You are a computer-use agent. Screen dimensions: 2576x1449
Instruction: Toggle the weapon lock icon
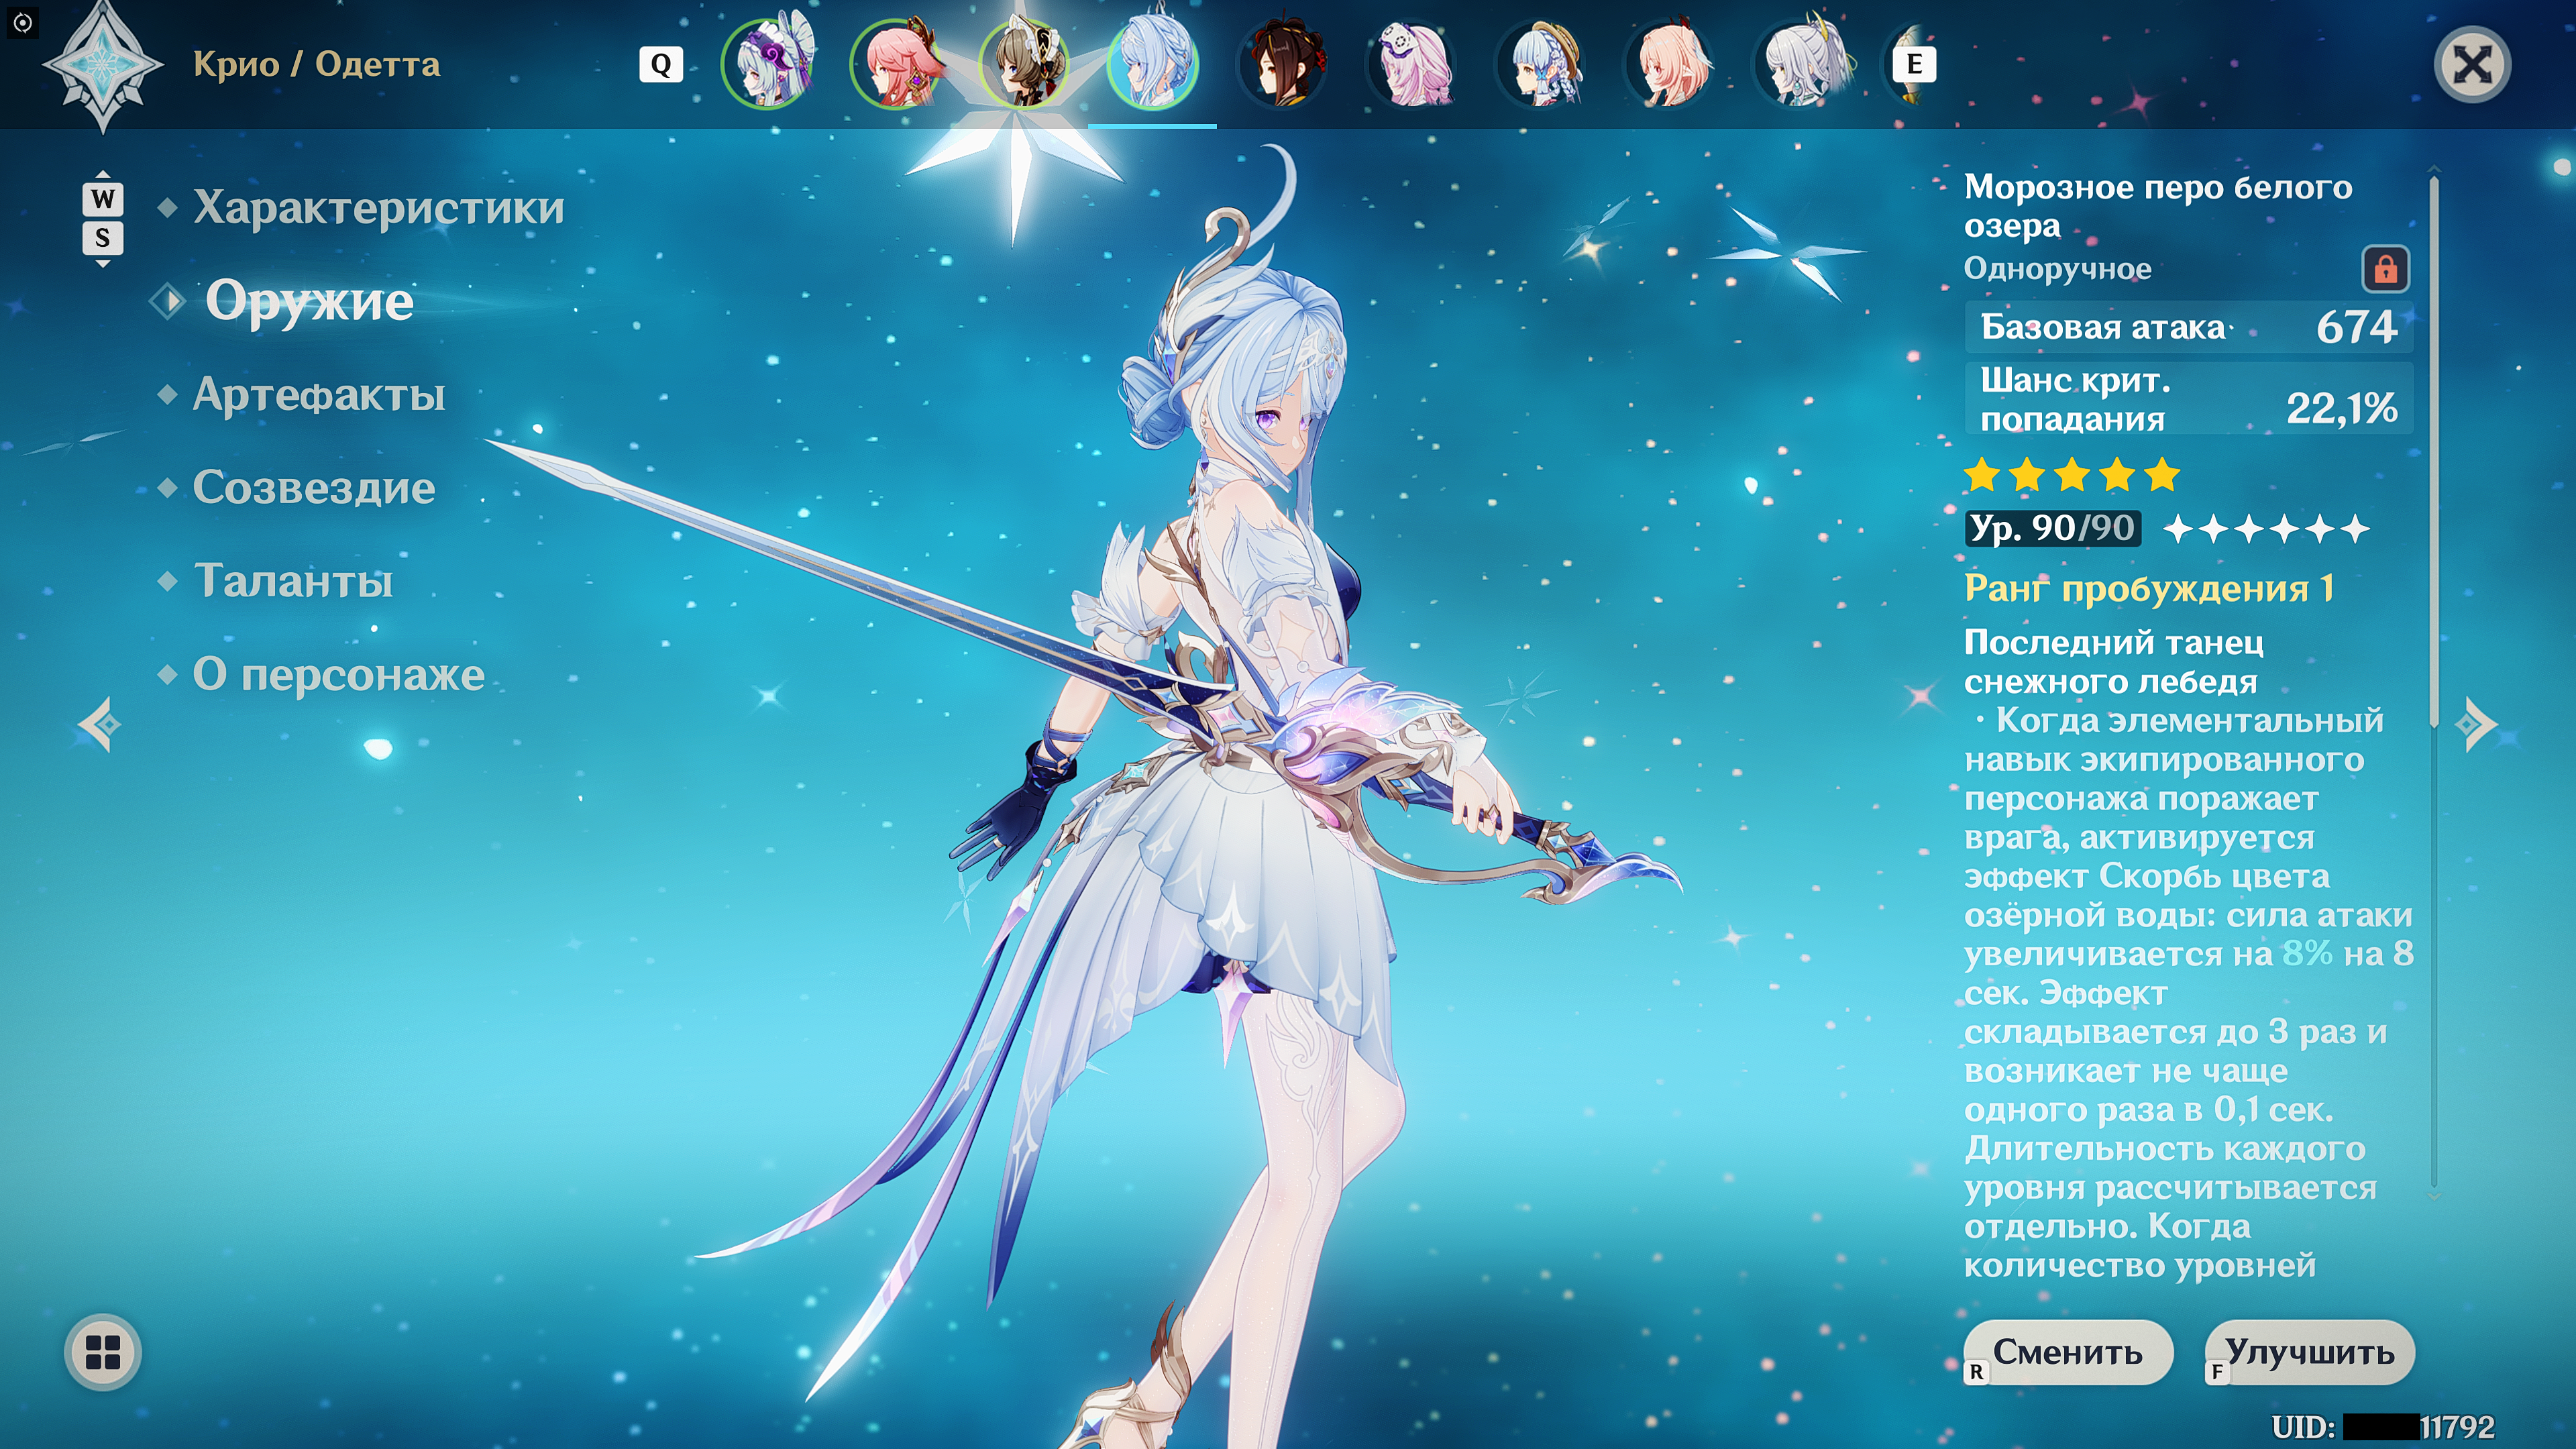(2386, 268)
